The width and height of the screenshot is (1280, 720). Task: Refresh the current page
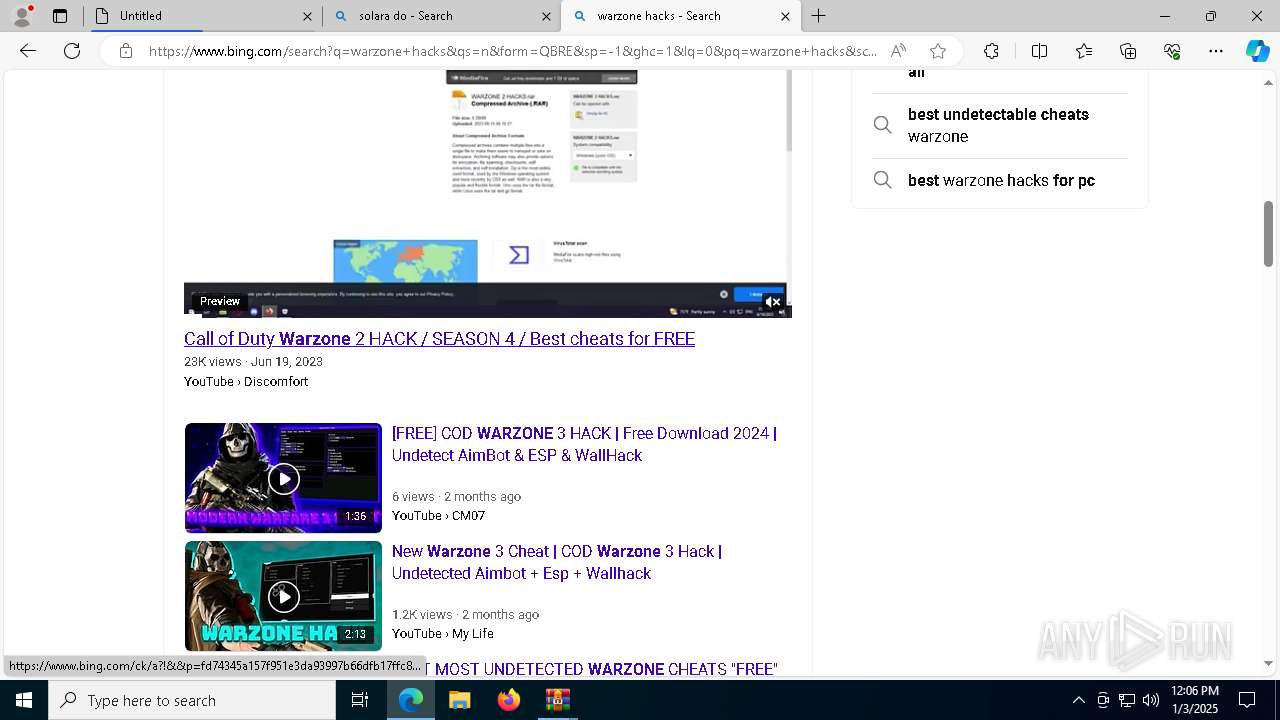(72, 51)
